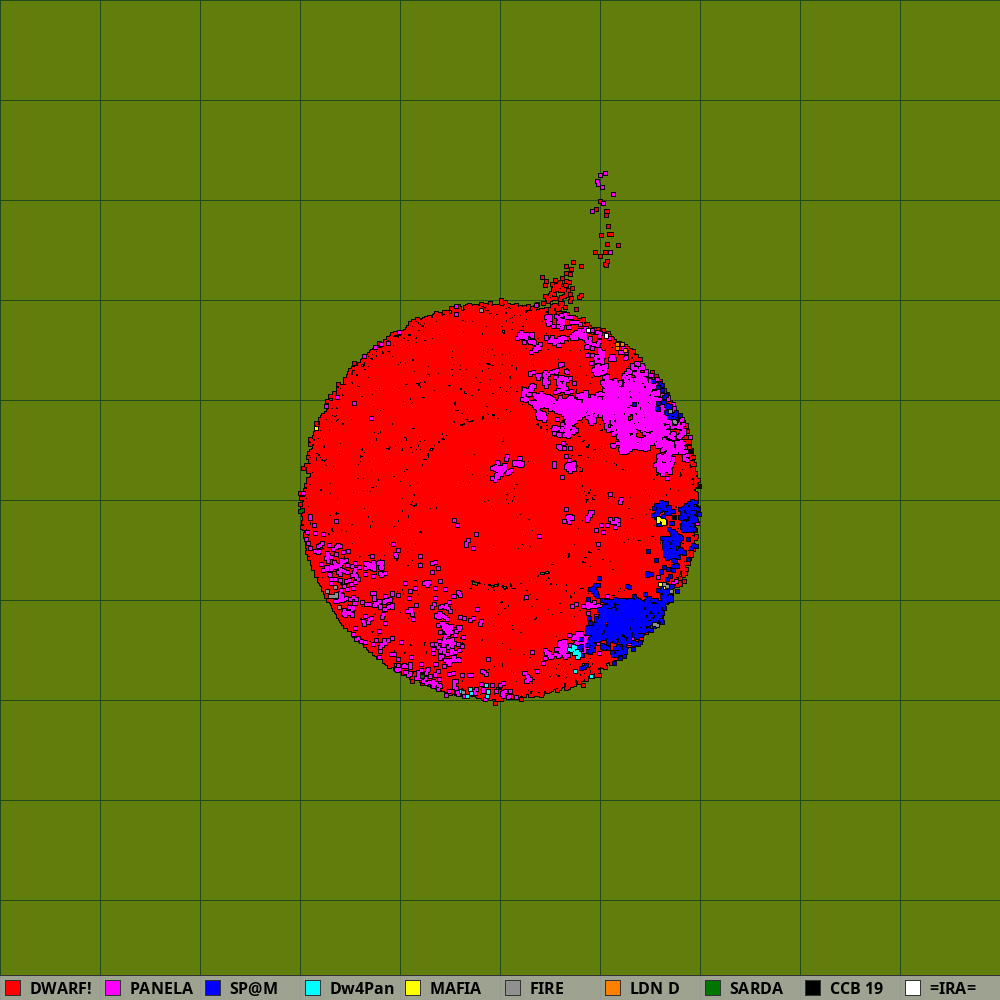
Task: Select the "=IRA=" legend label
Action: (x=953, y=989)
